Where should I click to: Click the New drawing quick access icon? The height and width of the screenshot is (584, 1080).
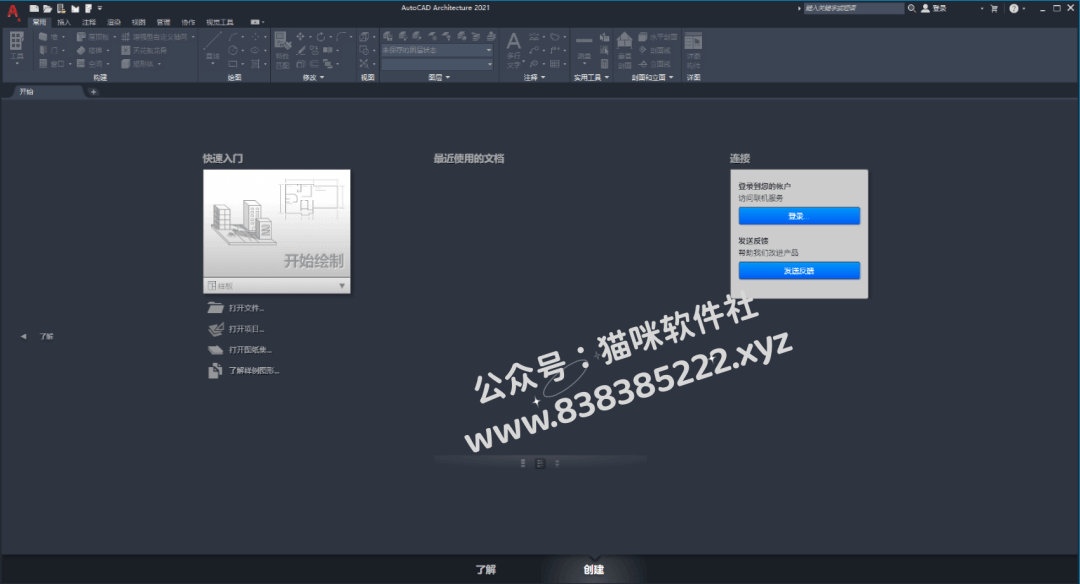click(x=34, y=8)
